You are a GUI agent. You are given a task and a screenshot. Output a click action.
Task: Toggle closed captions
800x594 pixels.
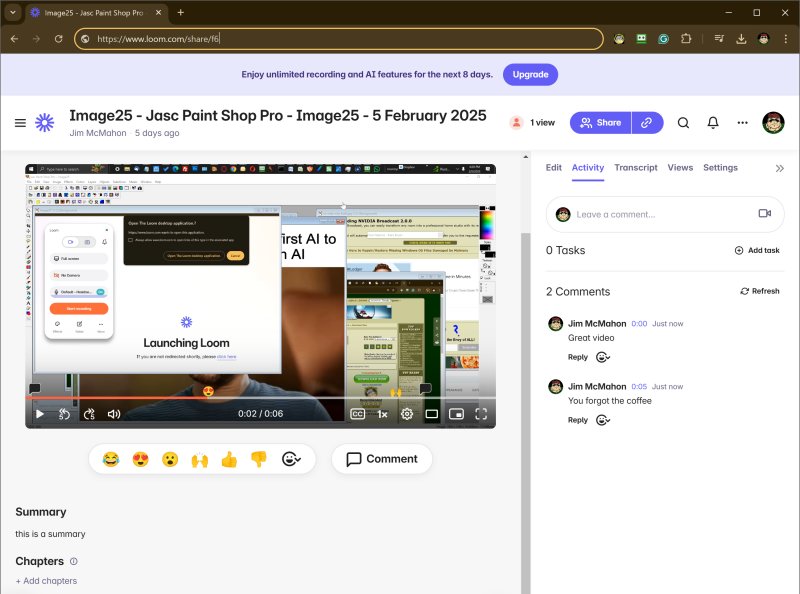[x=357, y=414]
